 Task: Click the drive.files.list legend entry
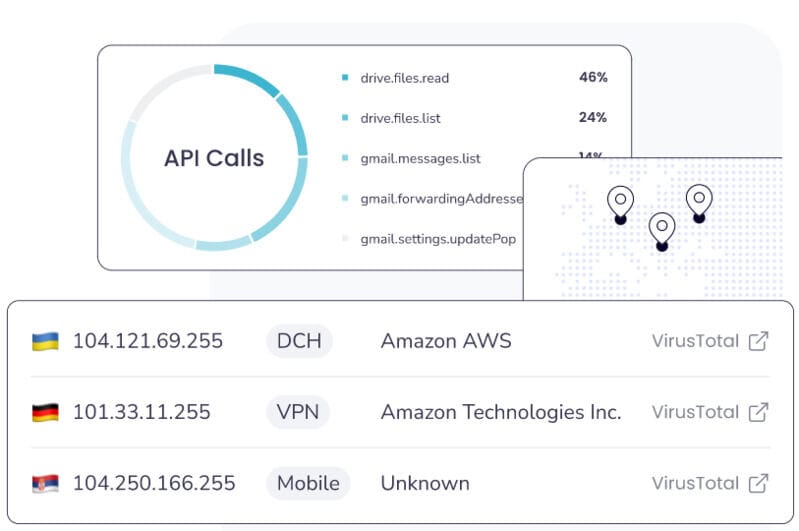[x=400, y=118]
